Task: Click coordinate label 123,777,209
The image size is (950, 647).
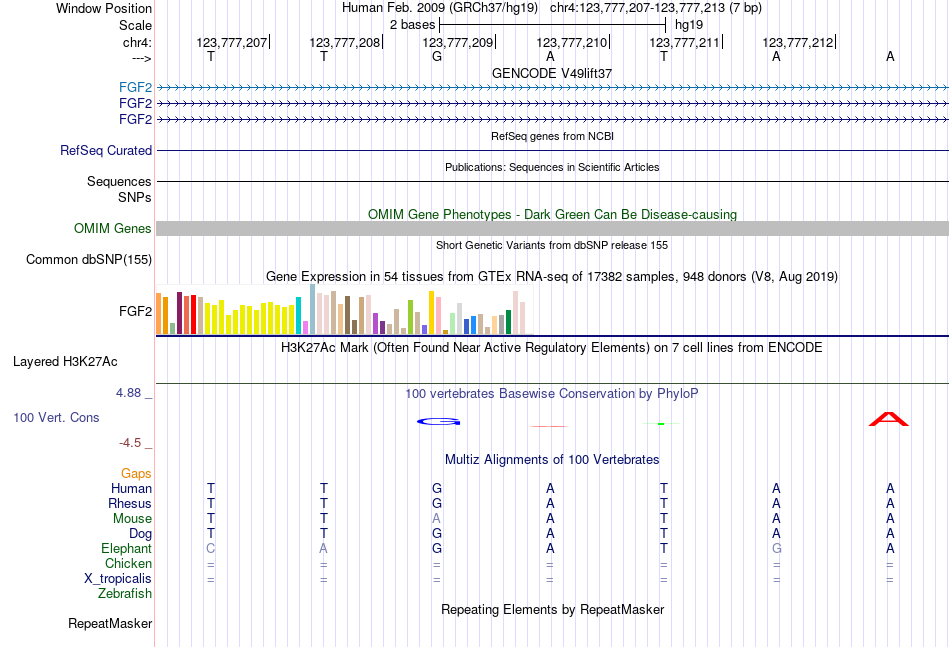Action: [x=457, y=42]
